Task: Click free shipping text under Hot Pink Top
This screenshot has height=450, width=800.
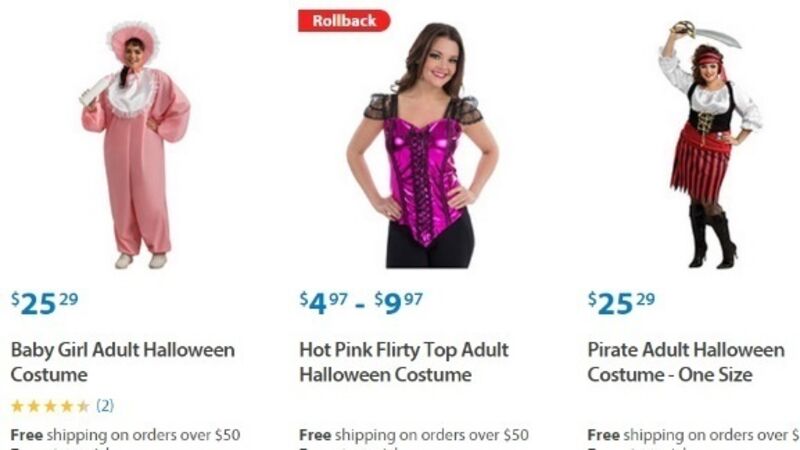Action: 414,435
